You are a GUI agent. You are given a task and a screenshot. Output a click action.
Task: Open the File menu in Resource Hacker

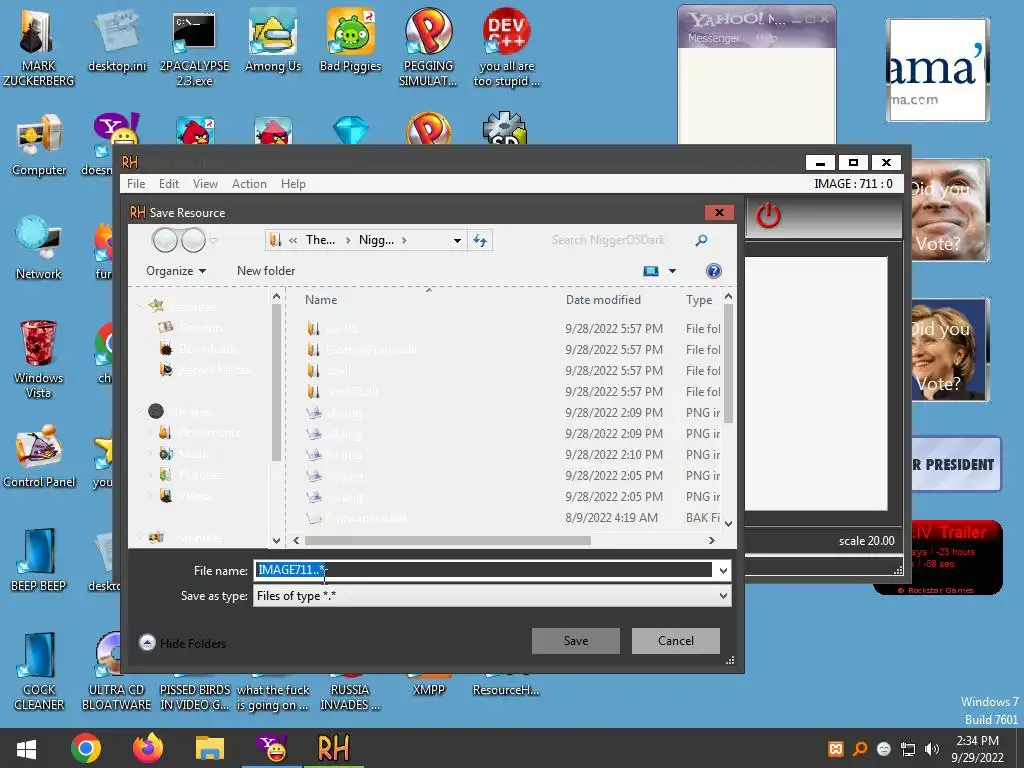pyautogui.click(x=136, y=184)
